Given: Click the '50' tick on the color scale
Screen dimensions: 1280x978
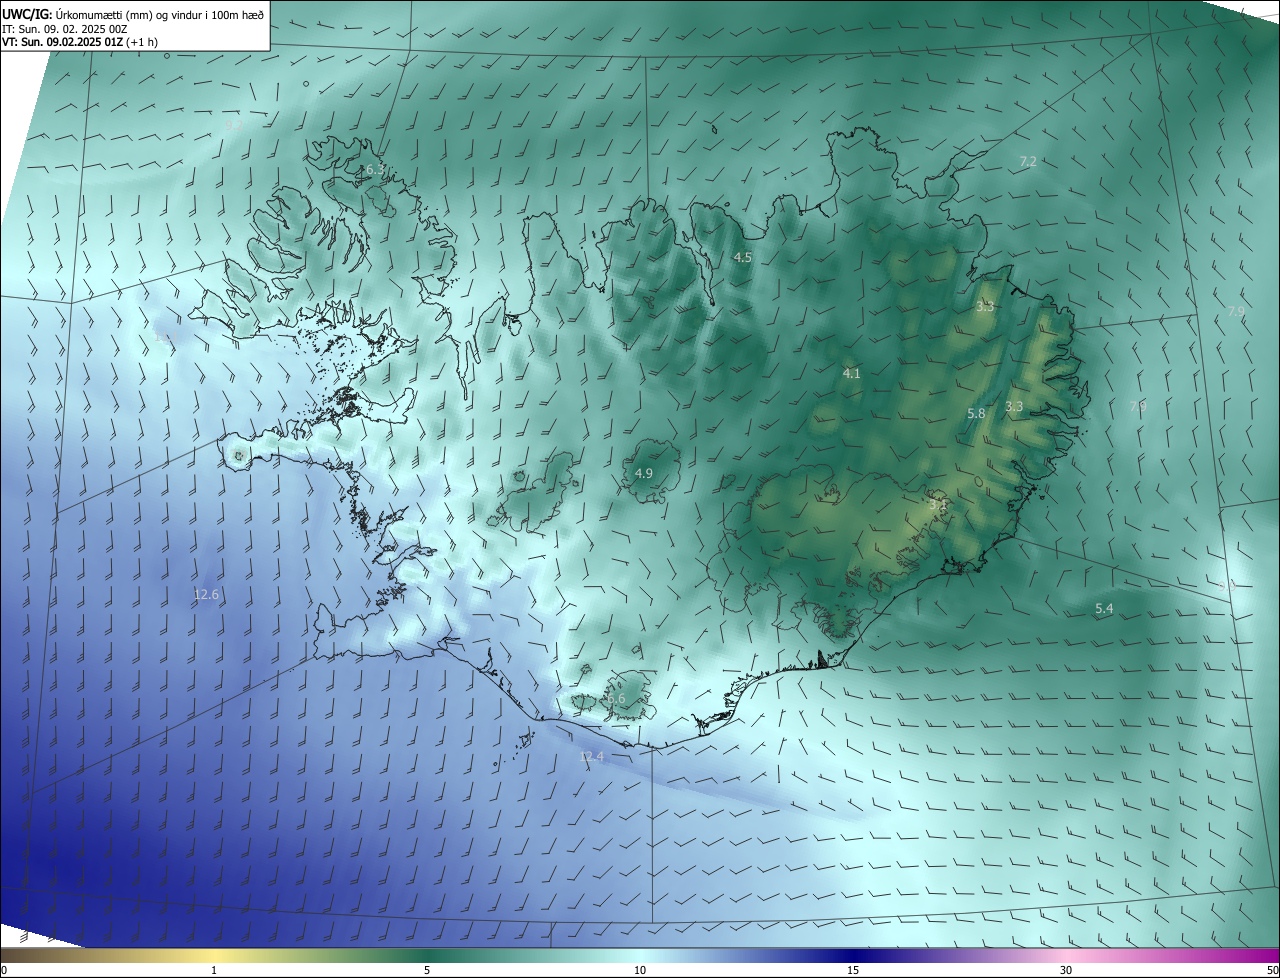Looking at the screenshot, I should point(1272,970).
